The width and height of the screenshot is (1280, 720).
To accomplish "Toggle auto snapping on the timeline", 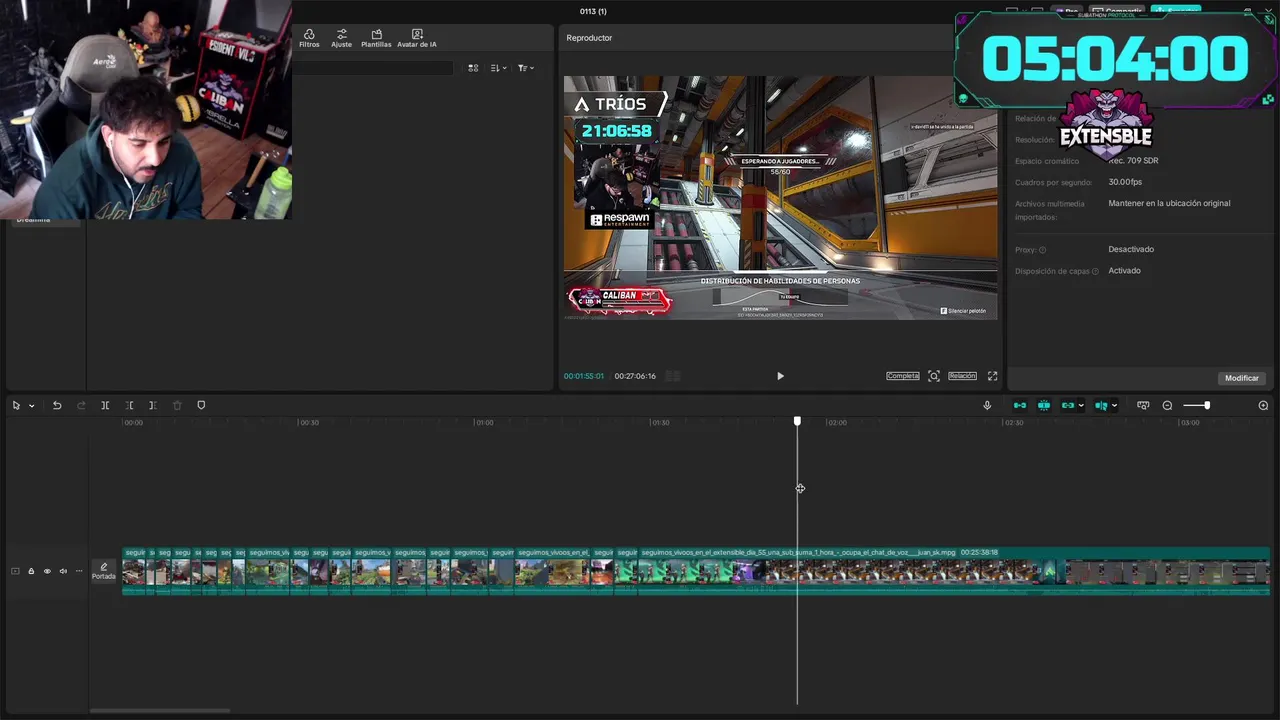I will click(1043, 405).
